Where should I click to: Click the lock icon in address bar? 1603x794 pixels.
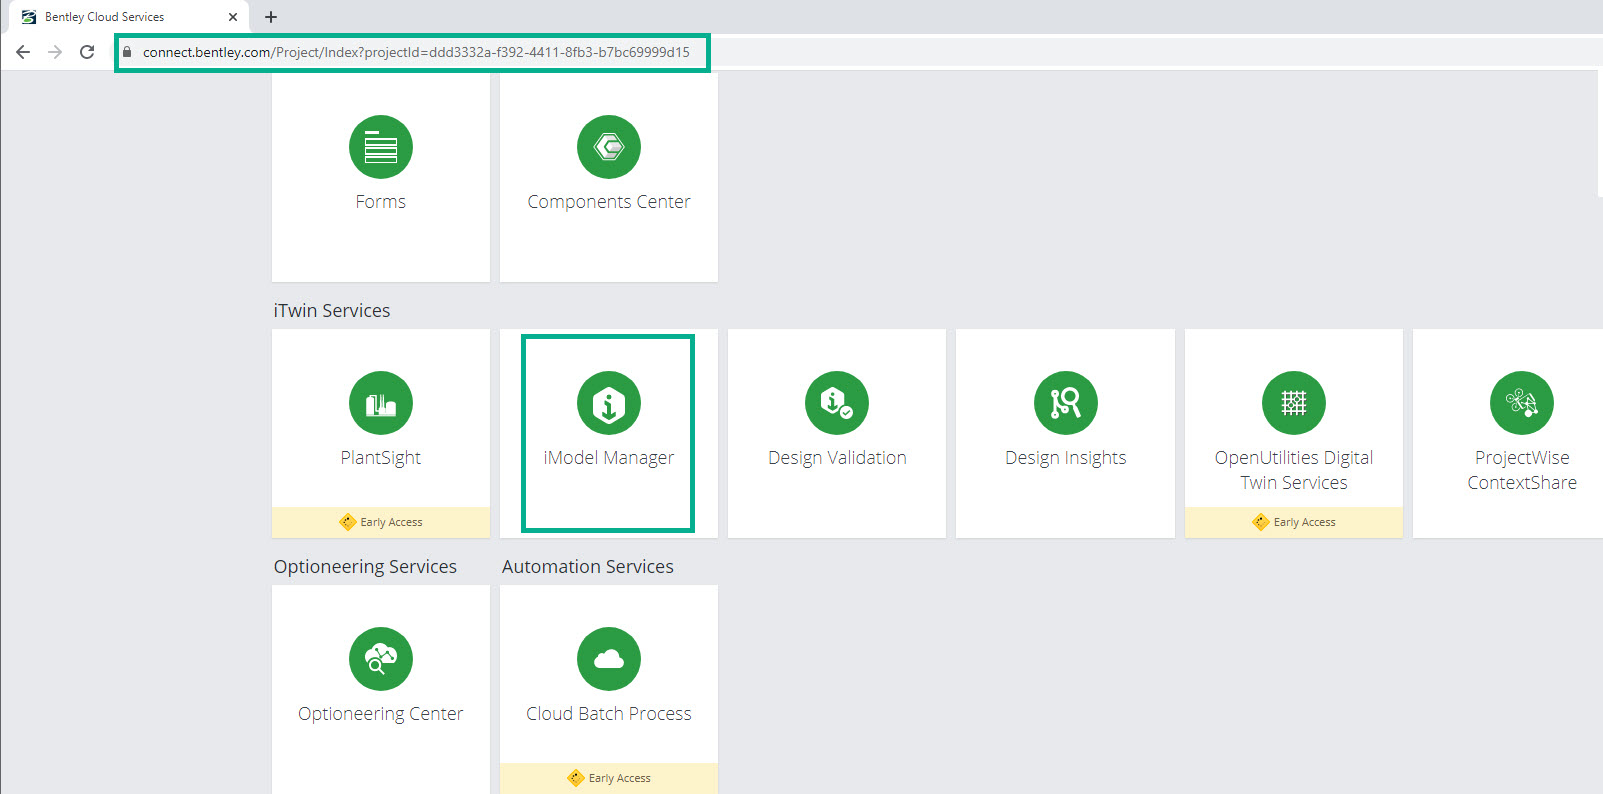pos(127,52)
